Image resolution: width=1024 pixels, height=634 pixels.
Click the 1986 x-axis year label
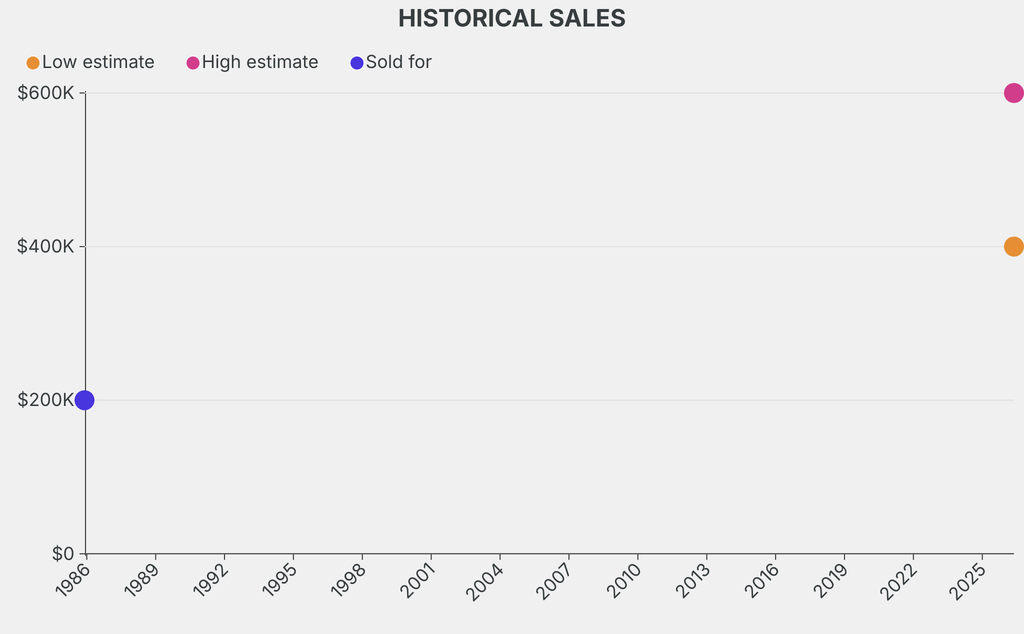[72, 581]
